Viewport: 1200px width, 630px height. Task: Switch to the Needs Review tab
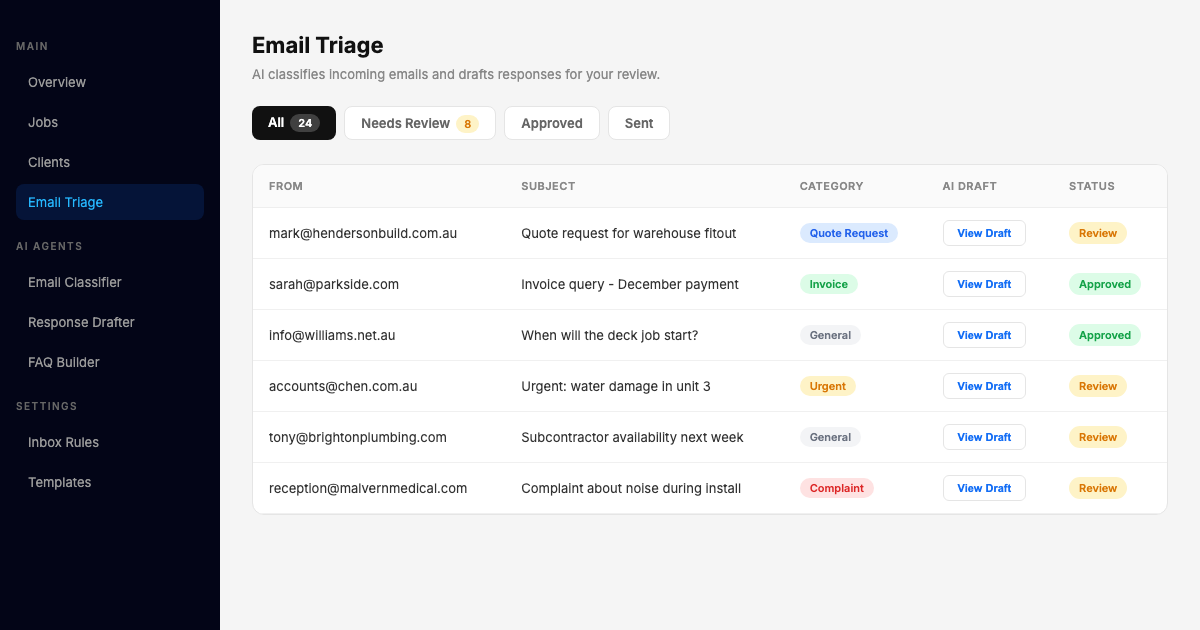click(419, 123)
